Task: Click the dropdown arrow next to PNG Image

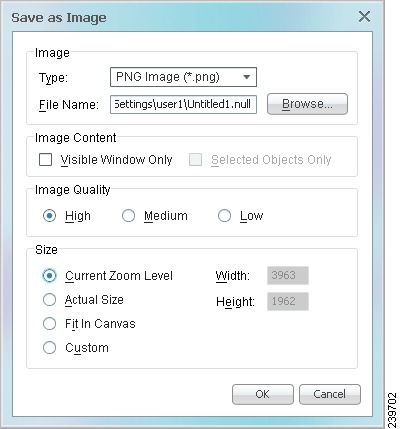Action: pyautogui.click(x=247, y=77)
